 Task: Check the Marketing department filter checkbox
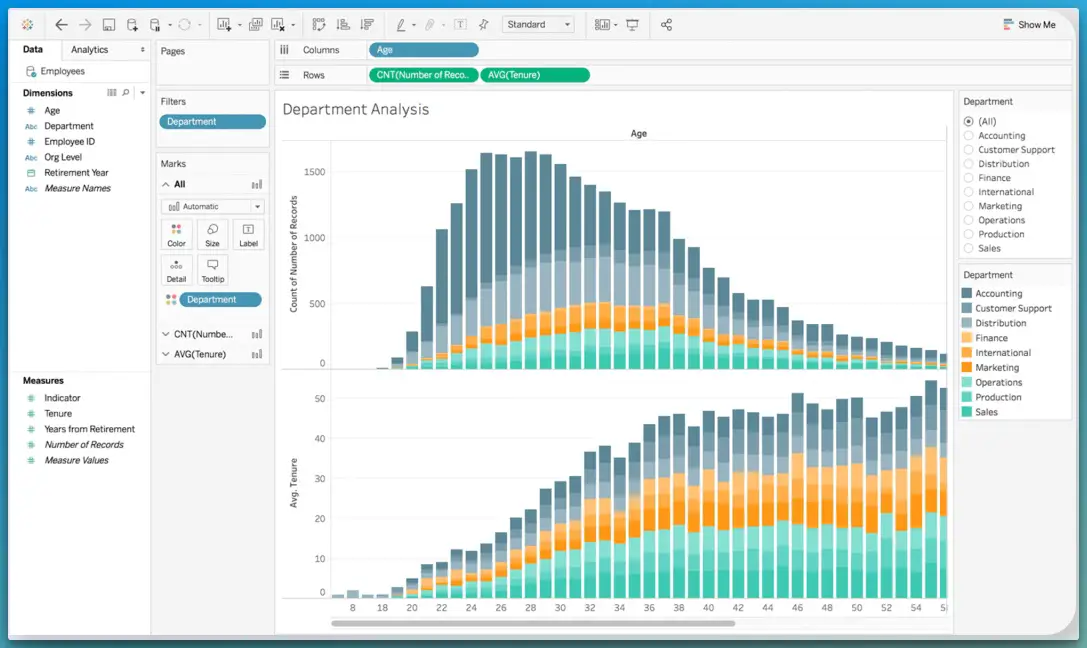click(966, 206)
